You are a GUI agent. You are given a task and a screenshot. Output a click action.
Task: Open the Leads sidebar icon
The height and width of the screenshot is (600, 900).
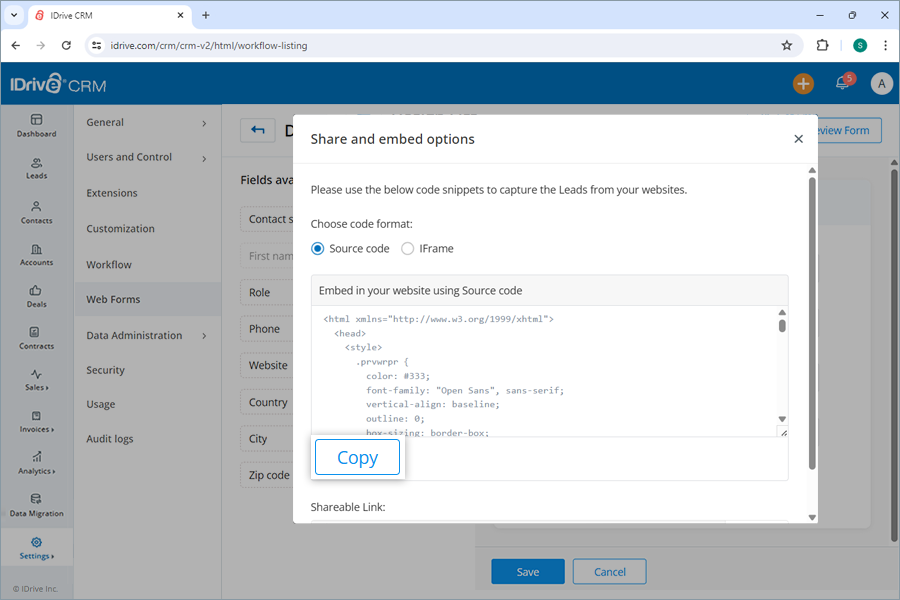pyautogui.click(x=36, y=170)
